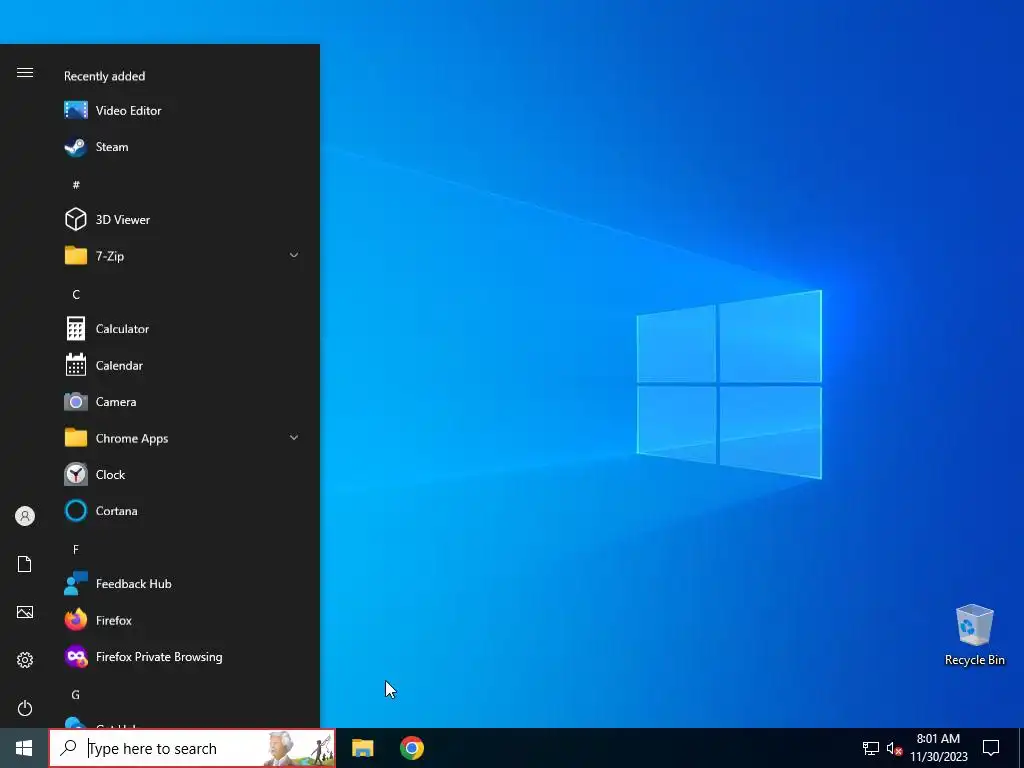Open Firefox Private Browsing
Screen dimensions: 1024x768
point(182,657)
